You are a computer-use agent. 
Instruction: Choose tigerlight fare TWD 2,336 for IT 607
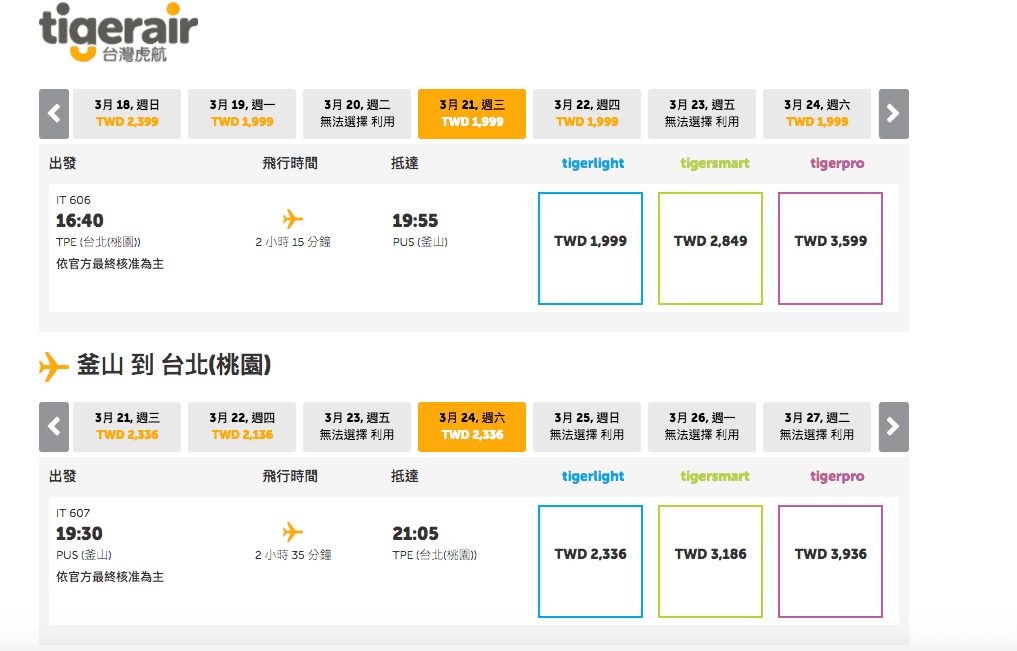click(590, 561)
